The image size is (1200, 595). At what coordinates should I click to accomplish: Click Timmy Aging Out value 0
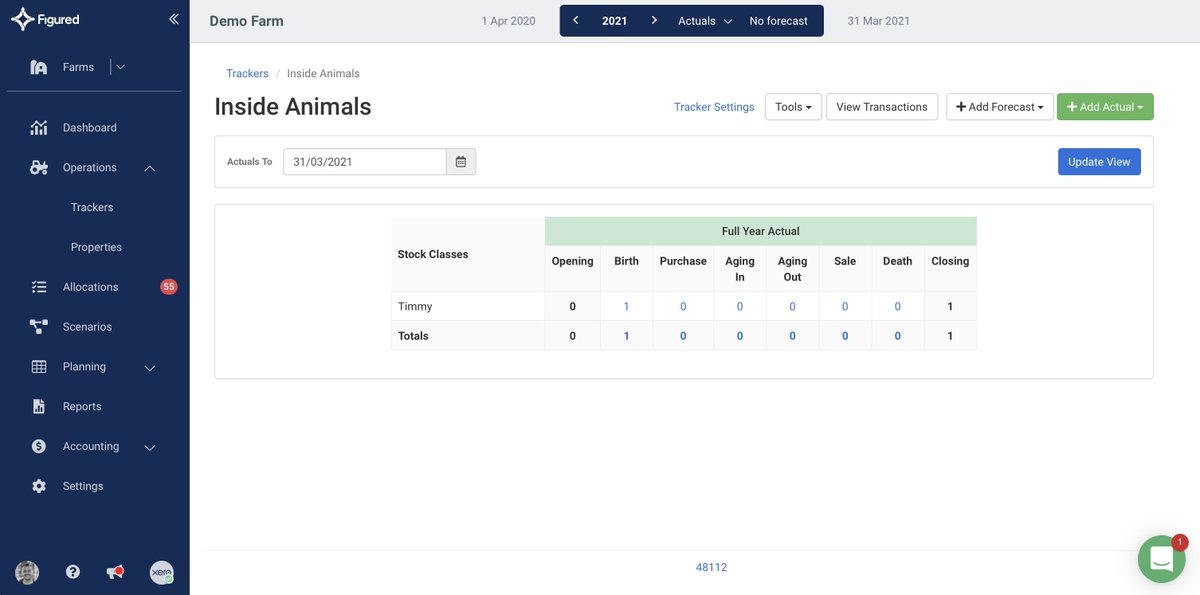tap(792, 307)
